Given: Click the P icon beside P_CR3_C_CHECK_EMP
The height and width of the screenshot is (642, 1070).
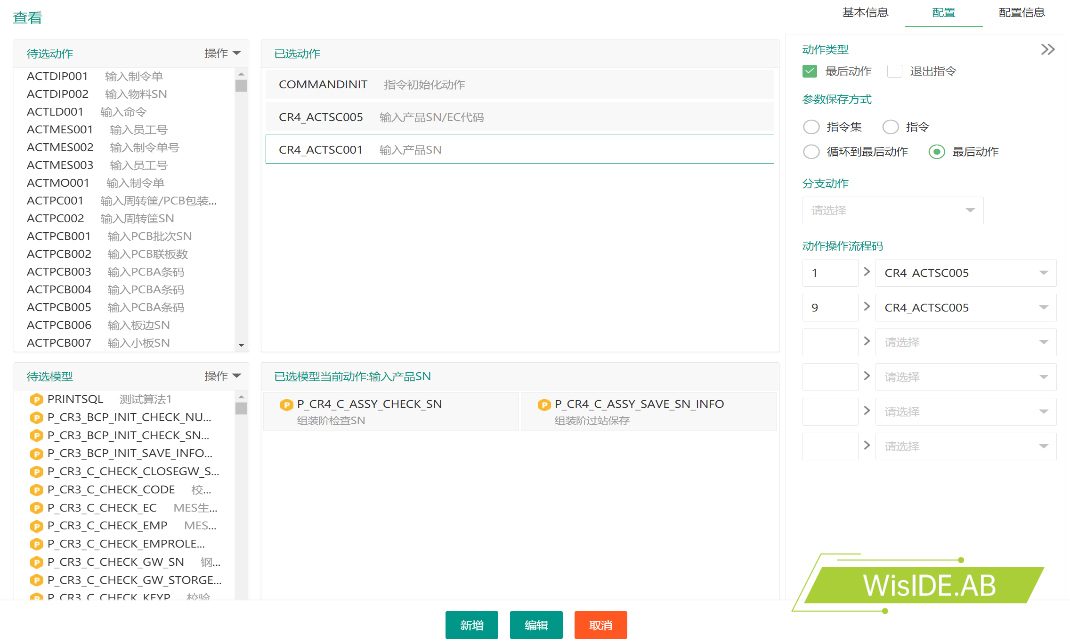Looking at the screenshot, I should (x=37, y=526).
